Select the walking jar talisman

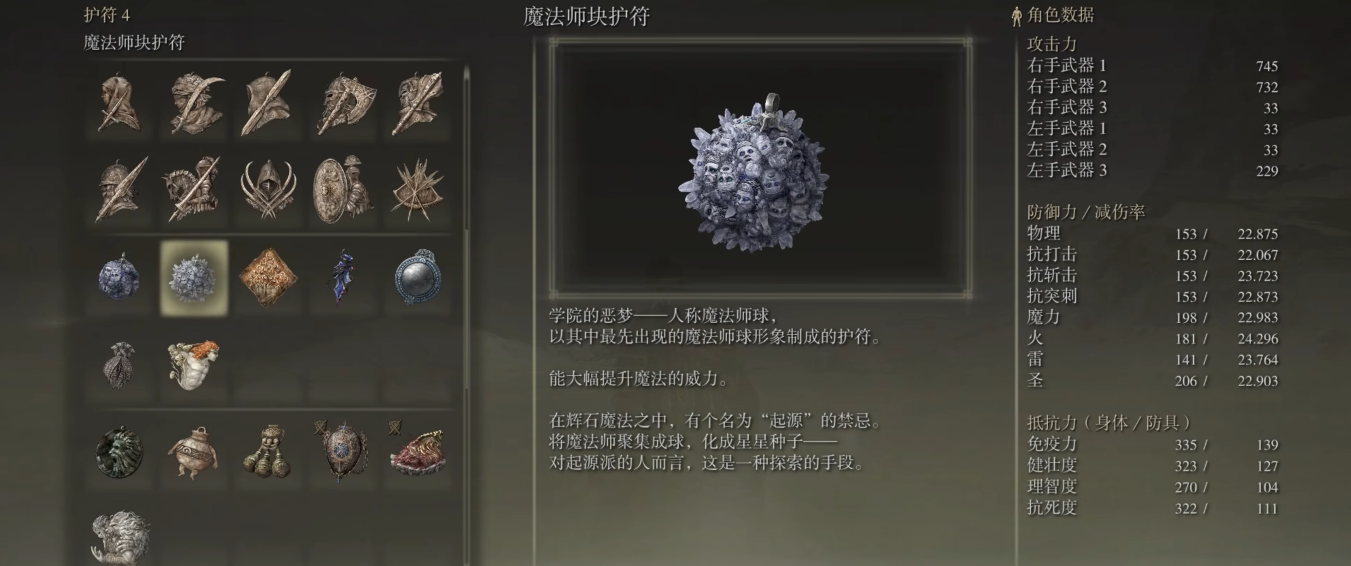pos(194,452)
